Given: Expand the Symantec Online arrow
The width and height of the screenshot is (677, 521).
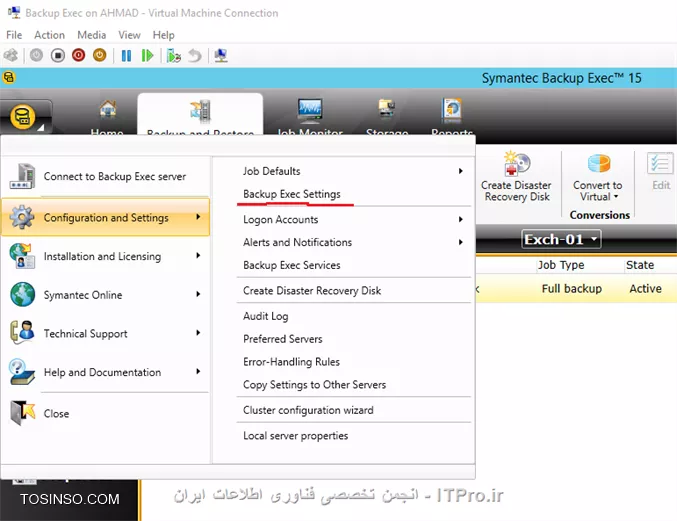Looking at the screenshot, I should [x=198, y=294].
